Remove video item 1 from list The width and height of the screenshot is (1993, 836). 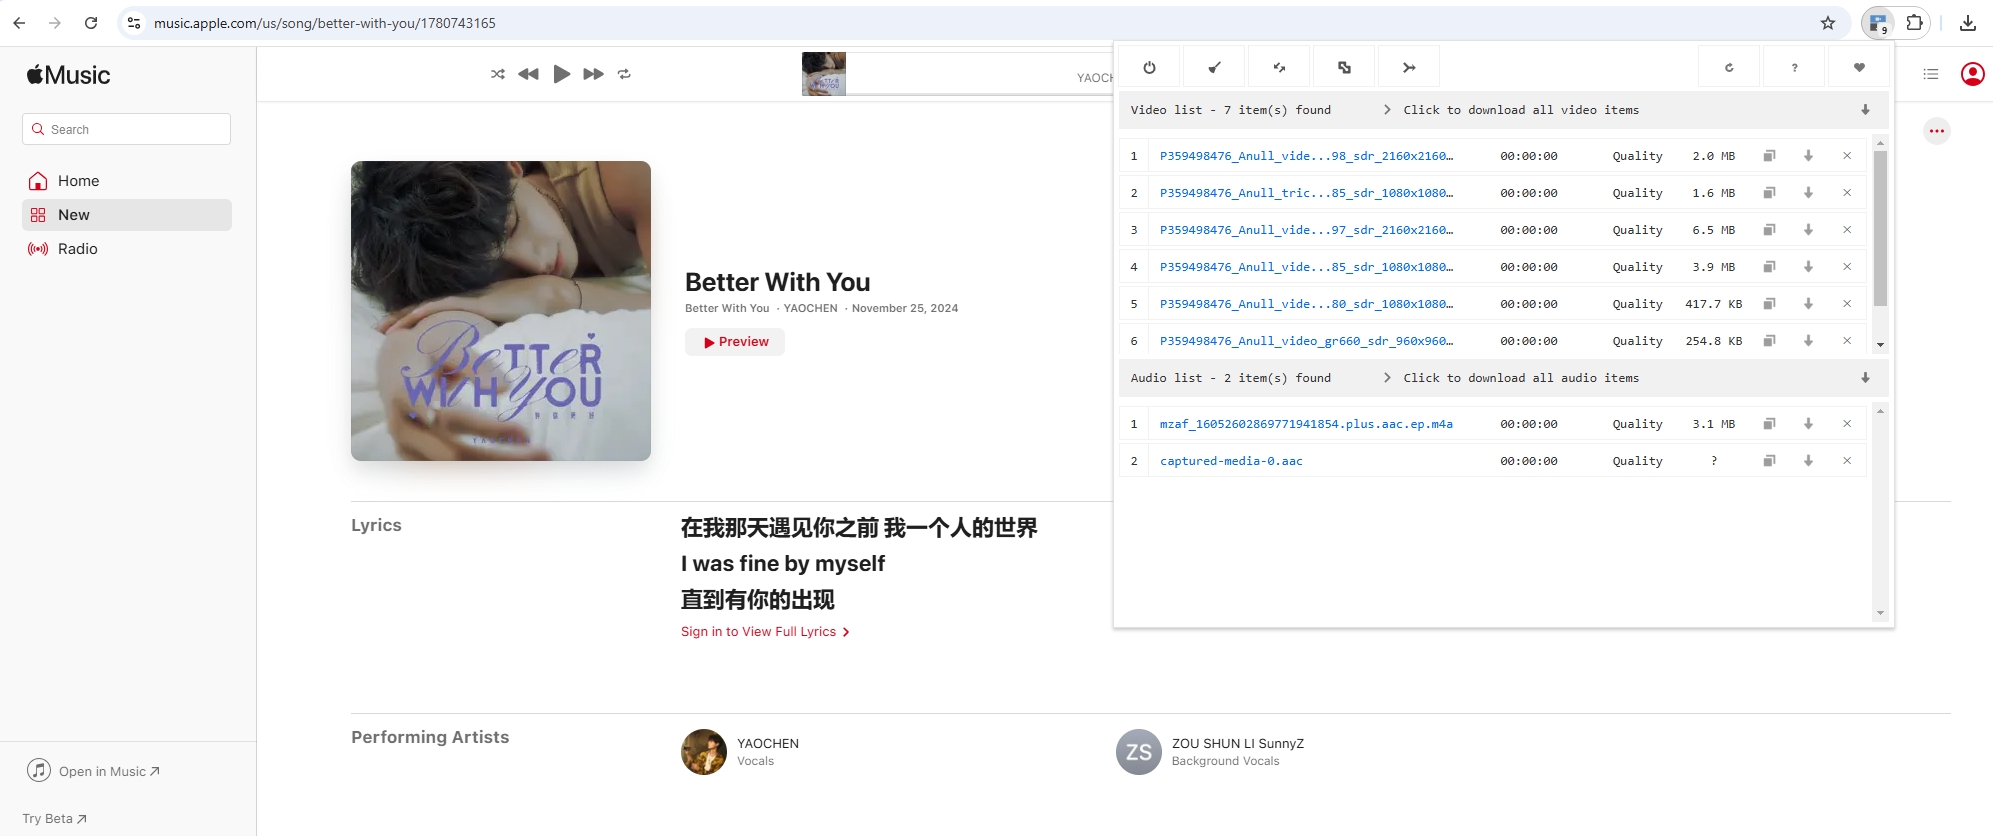[1847, 156]
